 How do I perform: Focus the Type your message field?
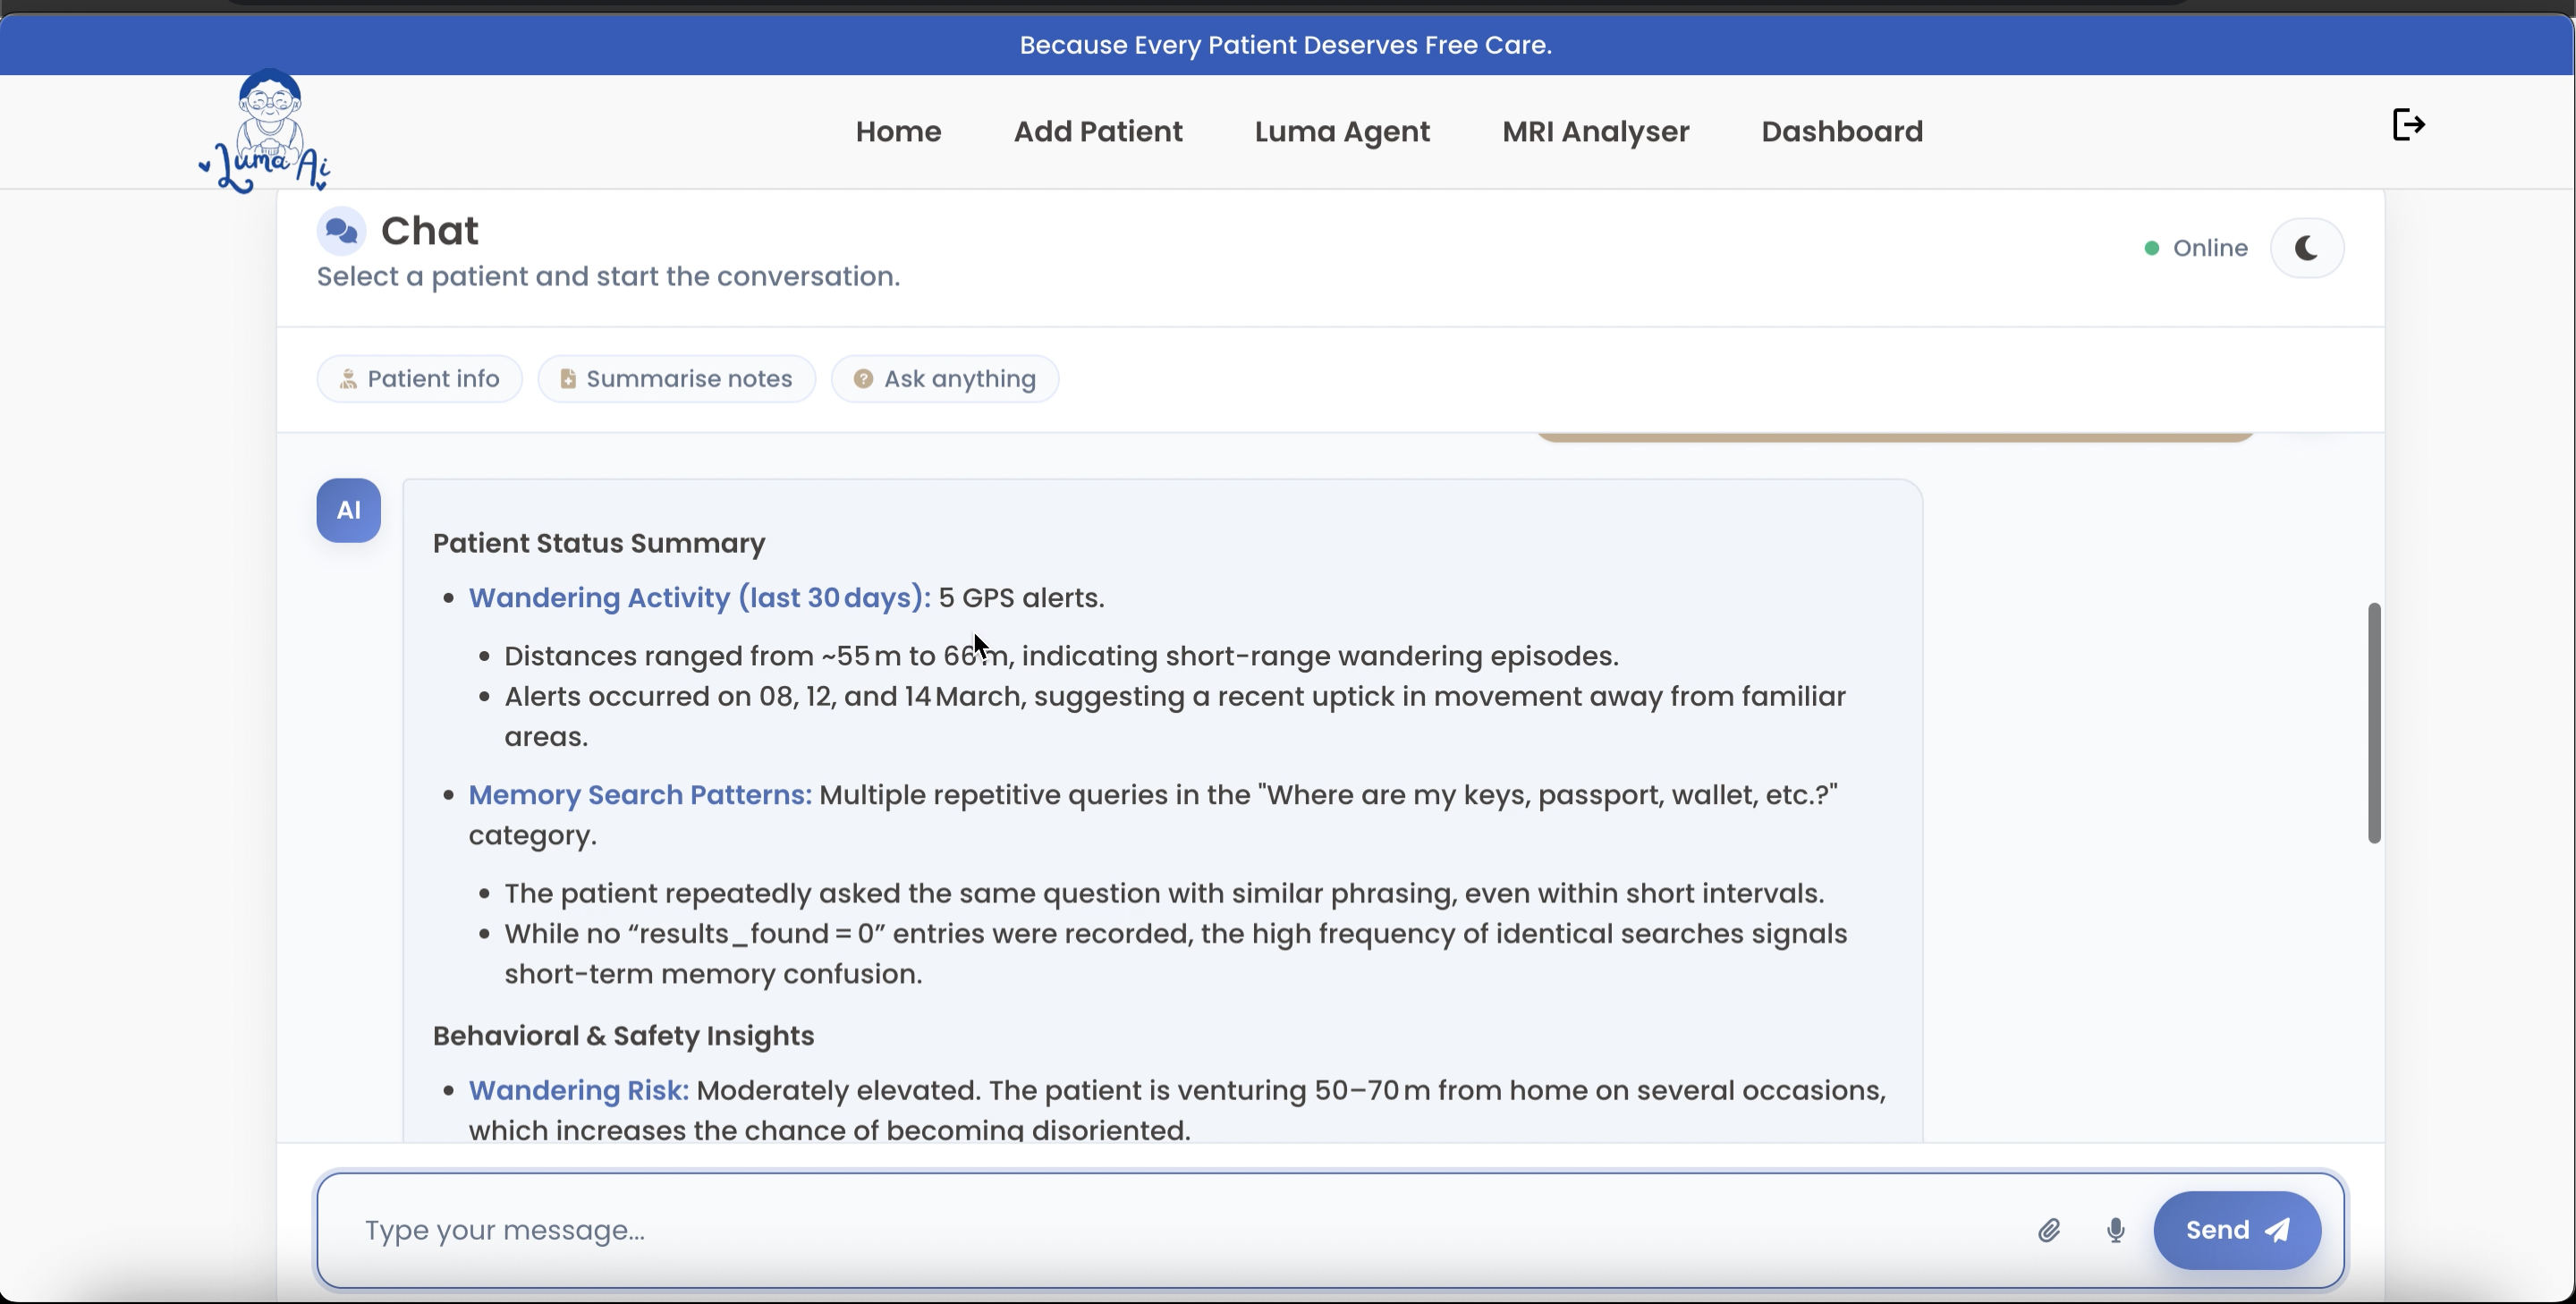tap(1180, 1230)
